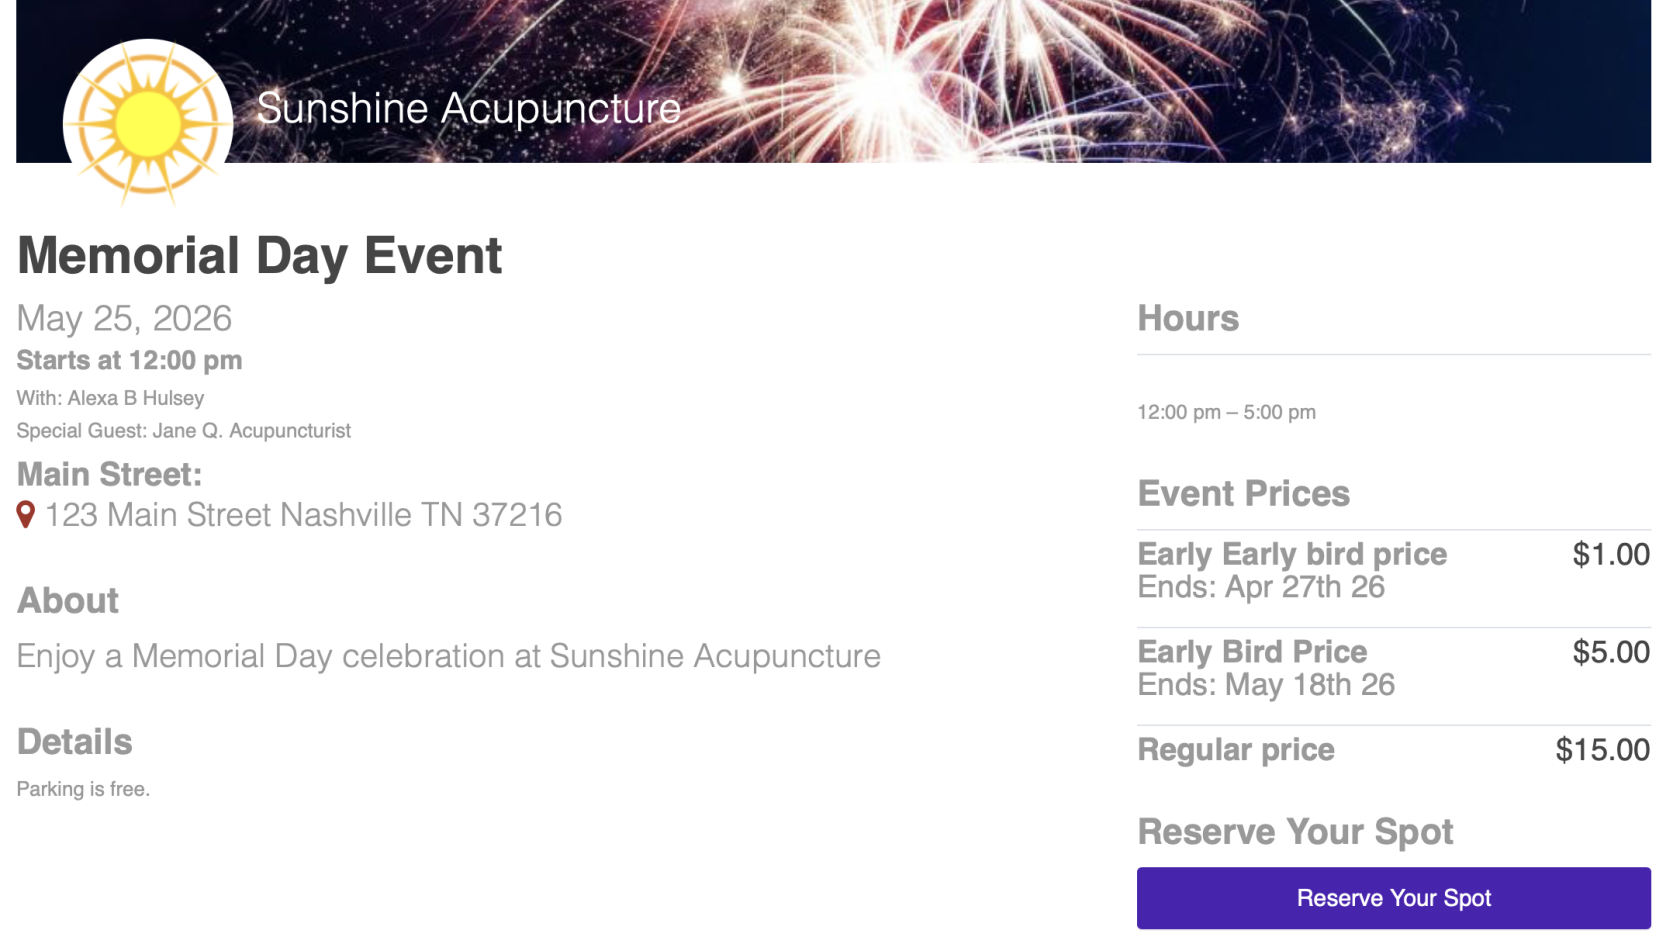Click the 12:00 pm – 5:00 pm hours text
Screen dimensions: 1680x951
[x=1226, y=411]
